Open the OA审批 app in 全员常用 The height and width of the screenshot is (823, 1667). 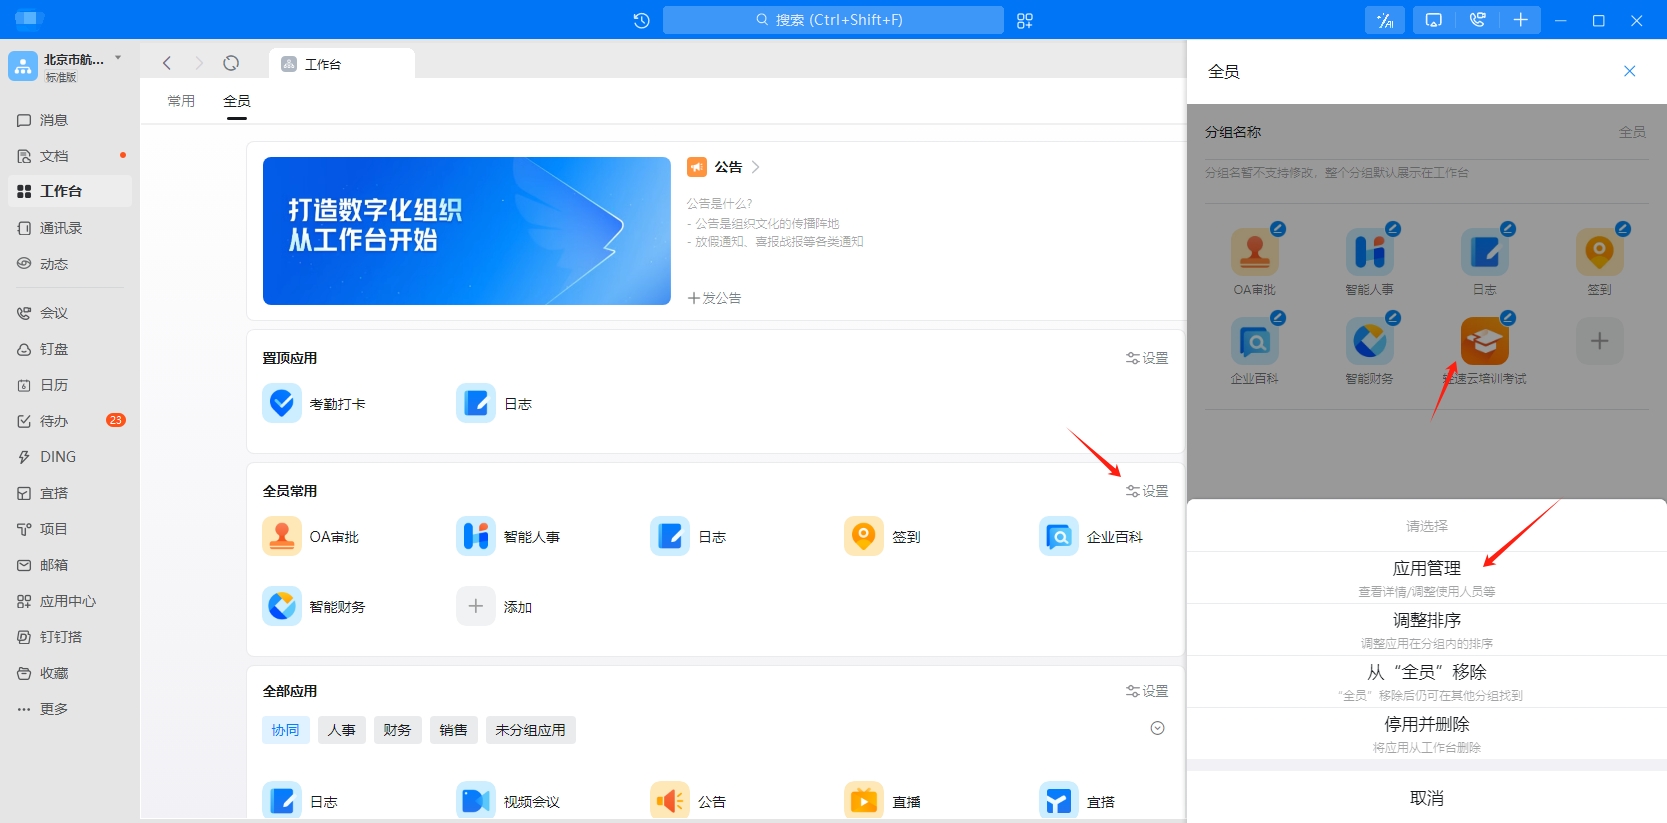pyautogui.click(x=282, y=537)
